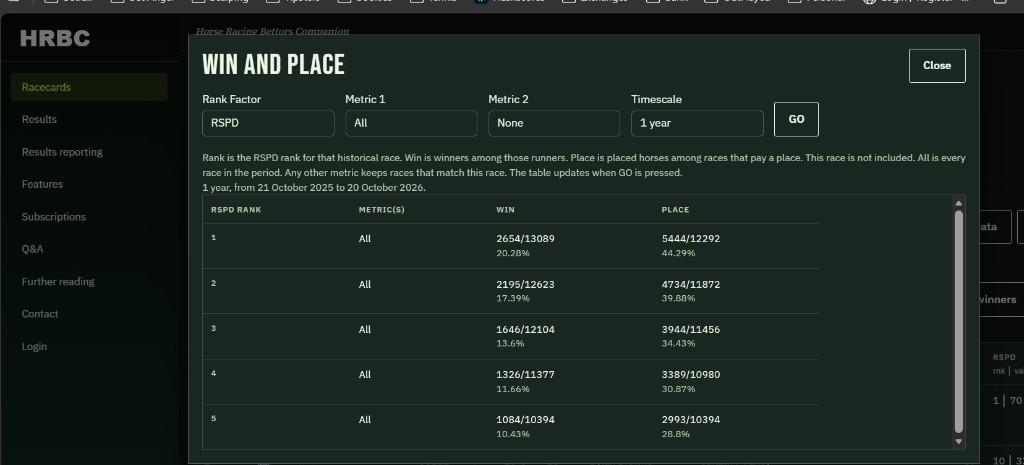
Task: Click the RSPD RANK column header
Action: [x=236, y=210]
